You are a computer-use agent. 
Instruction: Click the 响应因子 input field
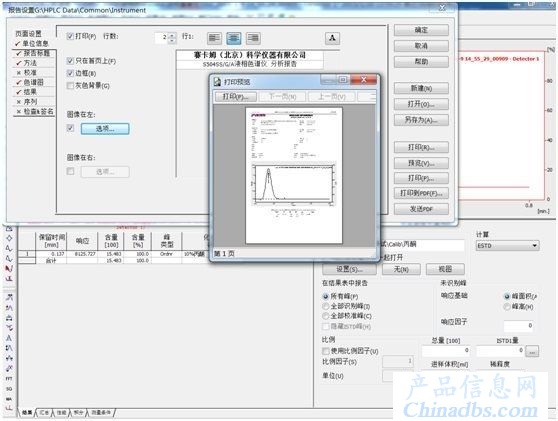click(x=518, y=326)
